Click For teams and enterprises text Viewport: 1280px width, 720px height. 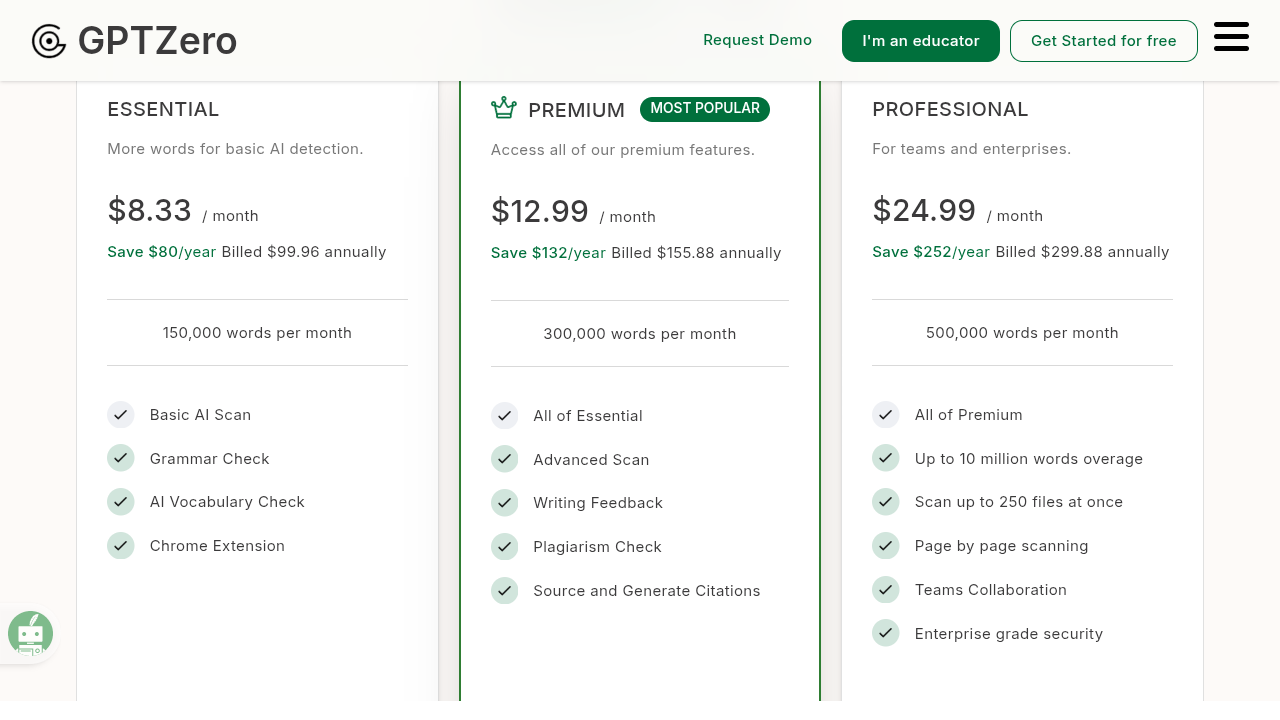tap(971, 149)
